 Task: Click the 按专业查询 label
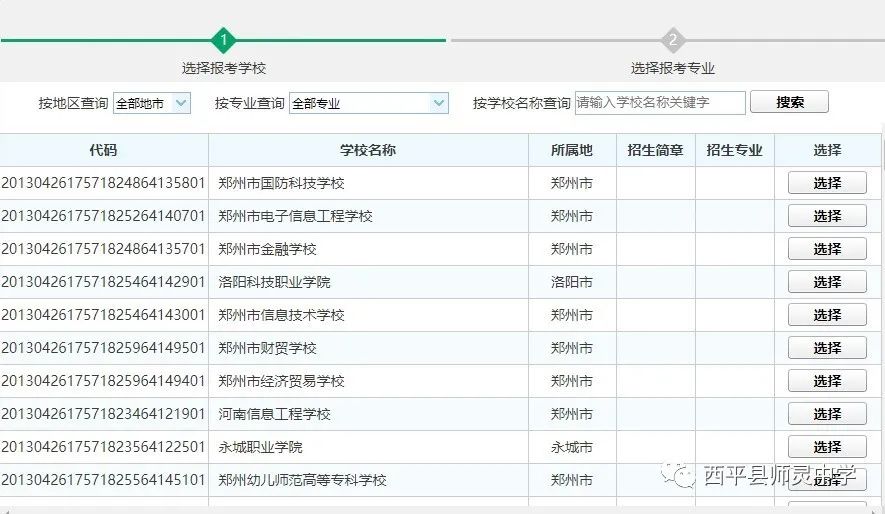[x=249, y=103]
